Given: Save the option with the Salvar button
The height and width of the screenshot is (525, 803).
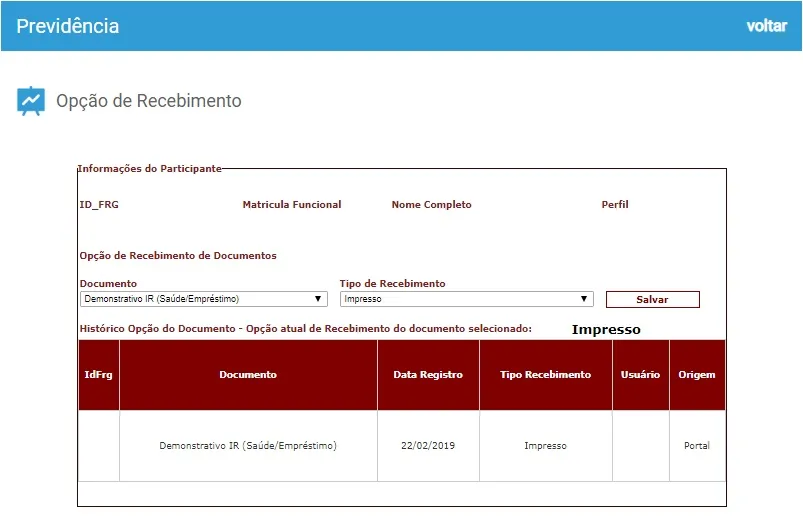Looking at the screenshot, I should click(x=652, y=300).
